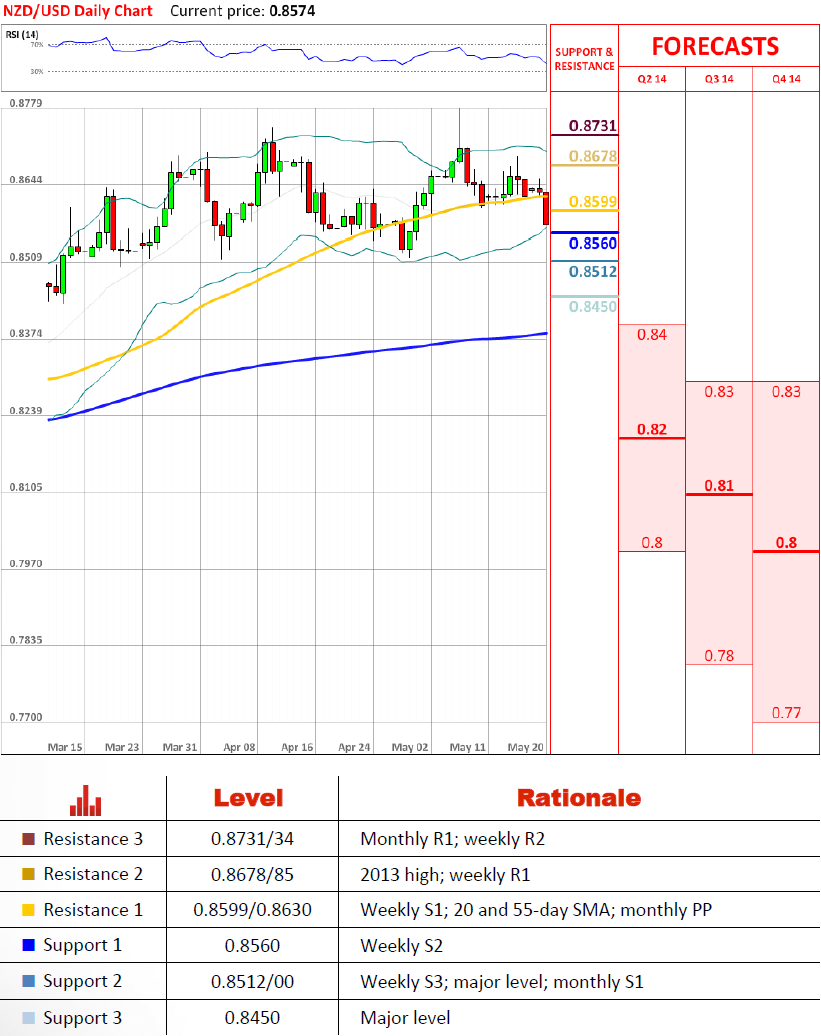Screen dimensions: 821x1036
Task: Click the 'Weekly S2' rationale cell
Action: pyautogui.click(x=402, y=946)
